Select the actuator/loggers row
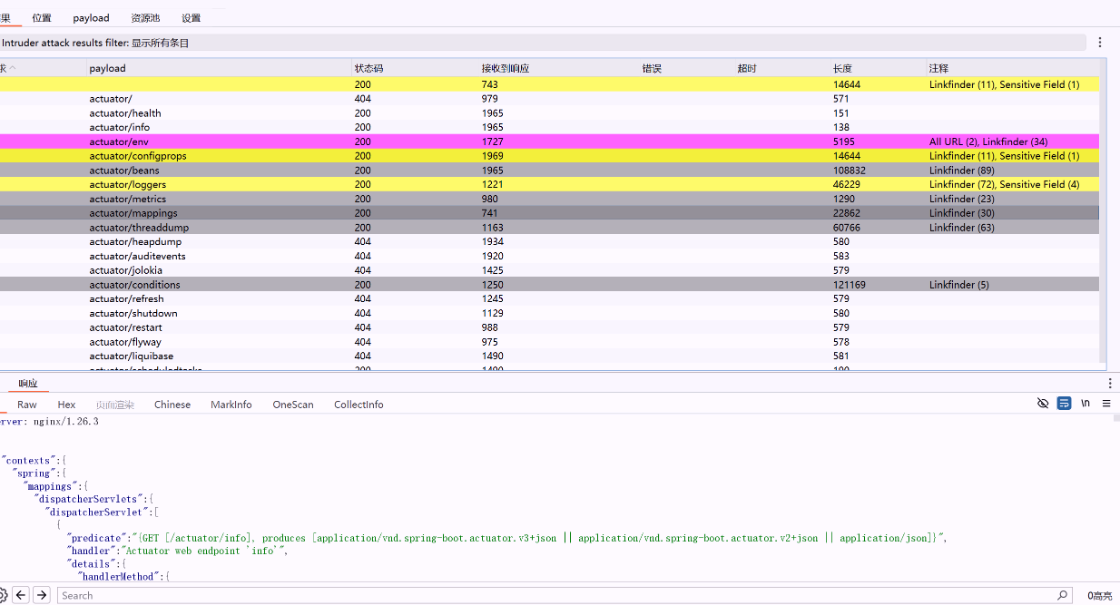Image resolution: width=1120 pixels, height=605 pixels. [x=549, y=184]
